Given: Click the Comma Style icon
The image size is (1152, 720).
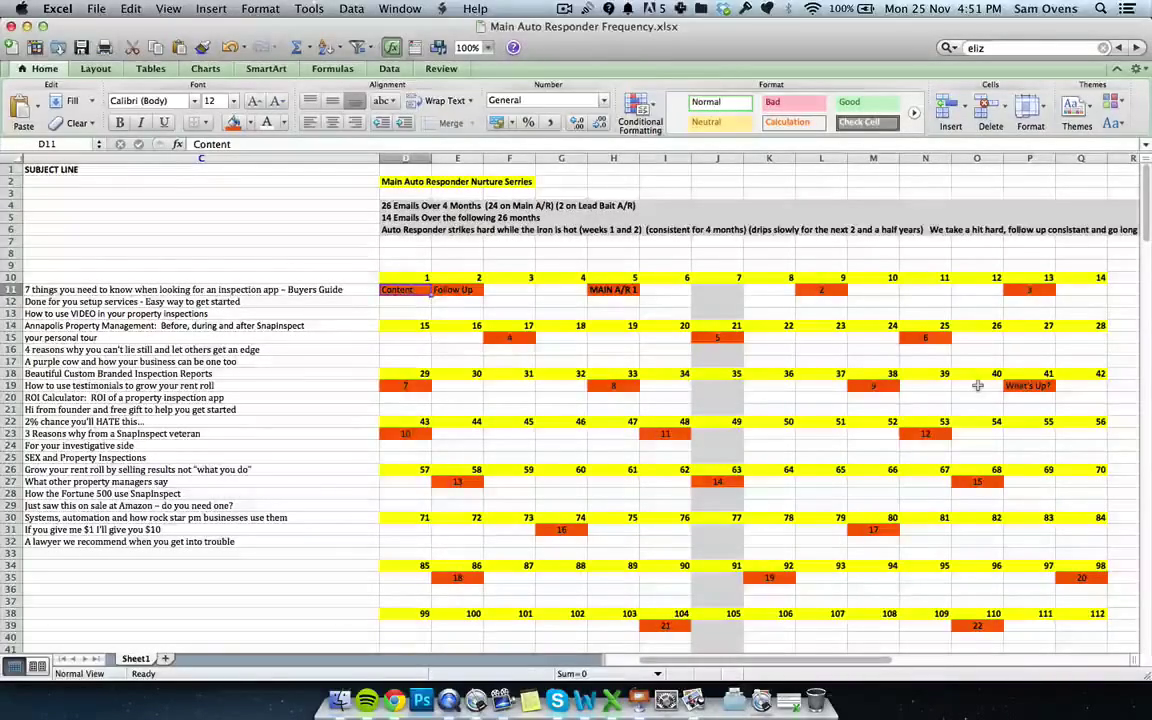Looking at the screenshot, I should (x=550, y=123).
